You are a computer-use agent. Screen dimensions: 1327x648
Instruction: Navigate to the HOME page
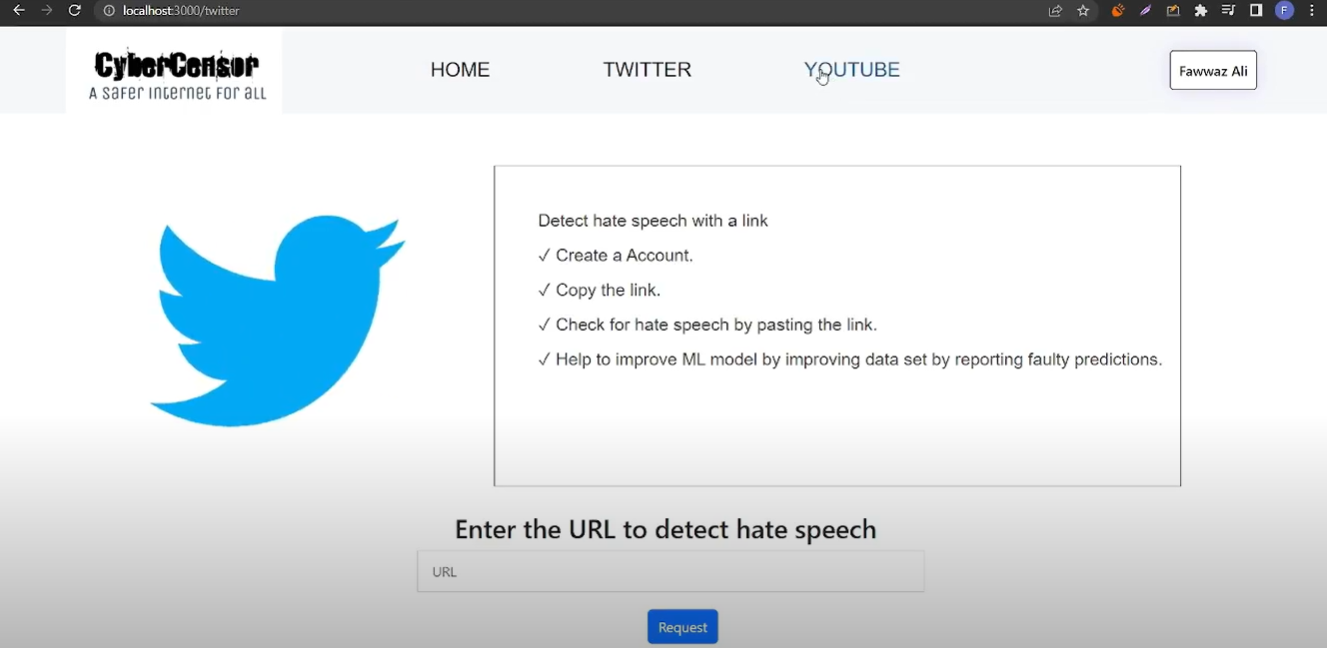(x=460, y=70)
